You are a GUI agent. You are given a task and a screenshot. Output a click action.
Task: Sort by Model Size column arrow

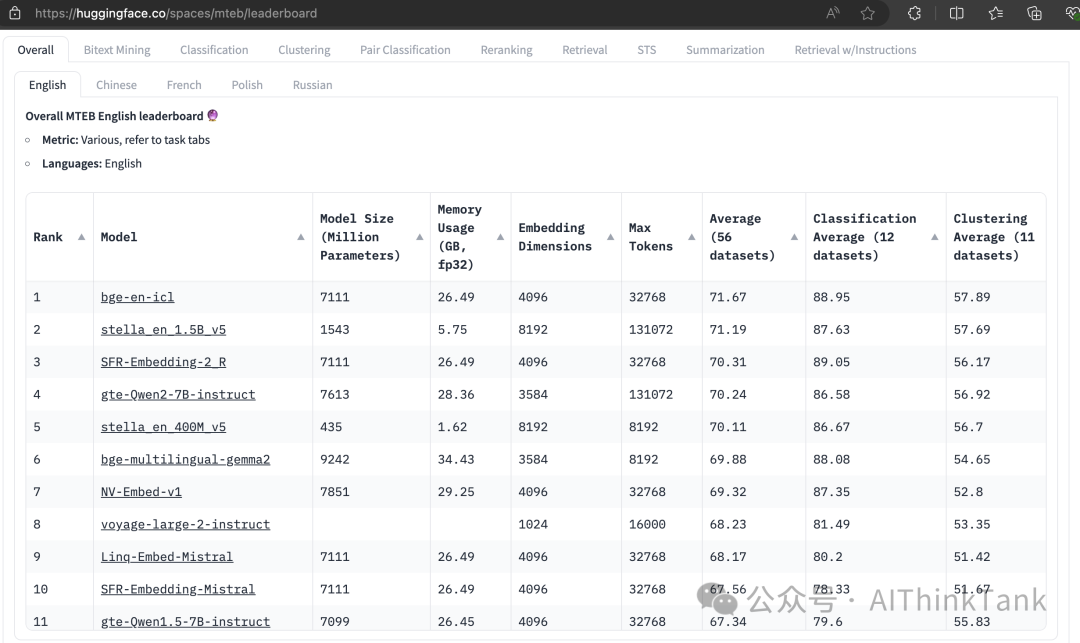419,237
